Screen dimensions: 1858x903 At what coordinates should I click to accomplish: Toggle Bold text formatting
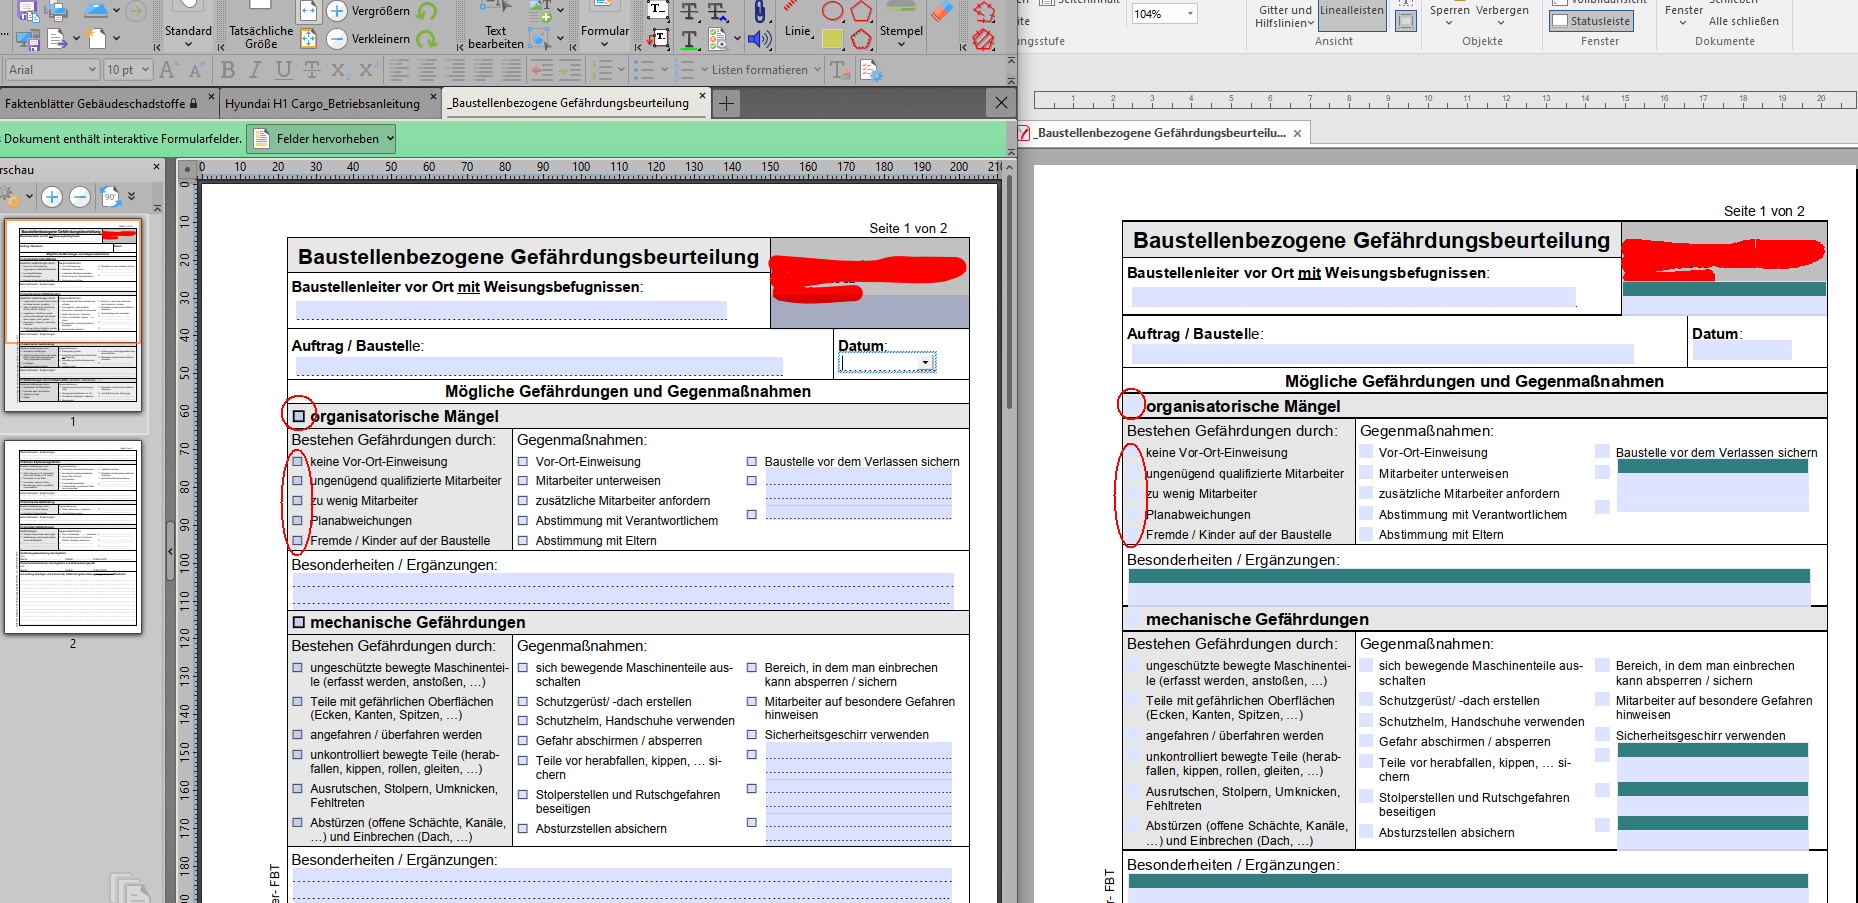228,70
